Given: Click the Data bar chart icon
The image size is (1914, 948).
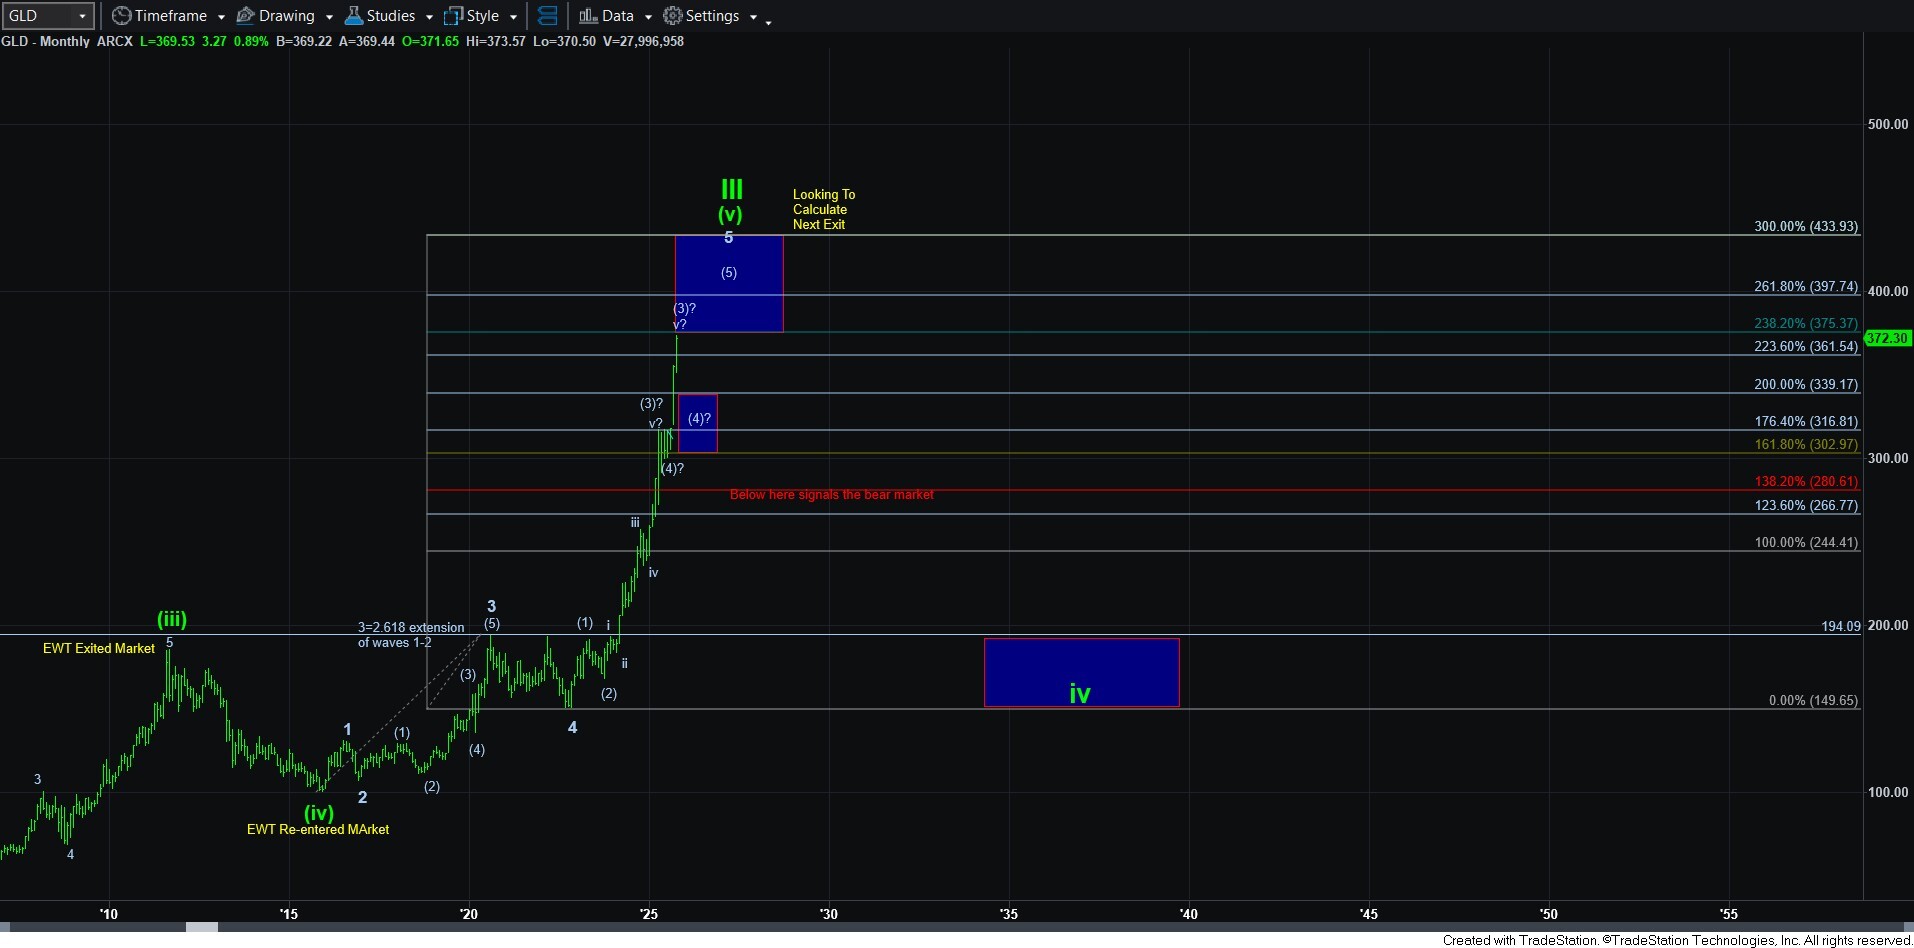Looking at the screenshot, I should 588,16.
